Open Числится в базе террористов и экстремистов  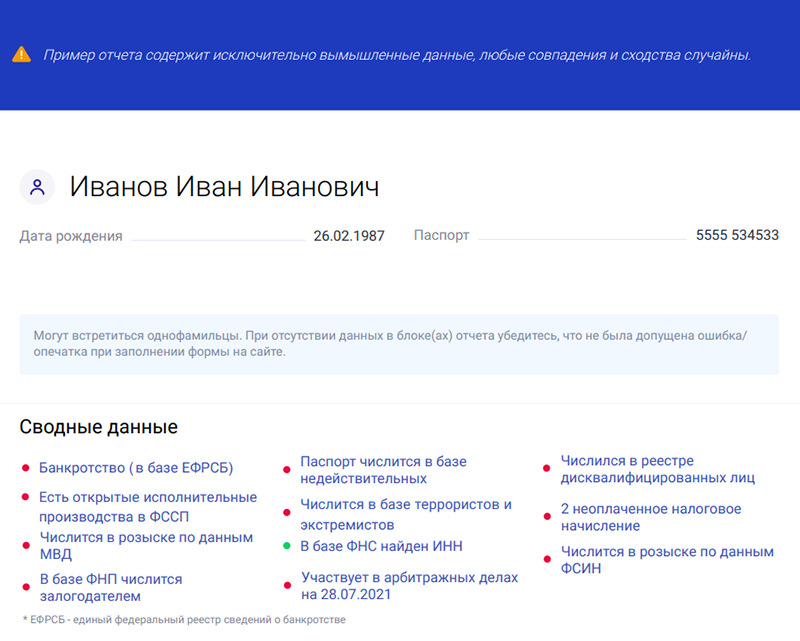click(406, 514)
